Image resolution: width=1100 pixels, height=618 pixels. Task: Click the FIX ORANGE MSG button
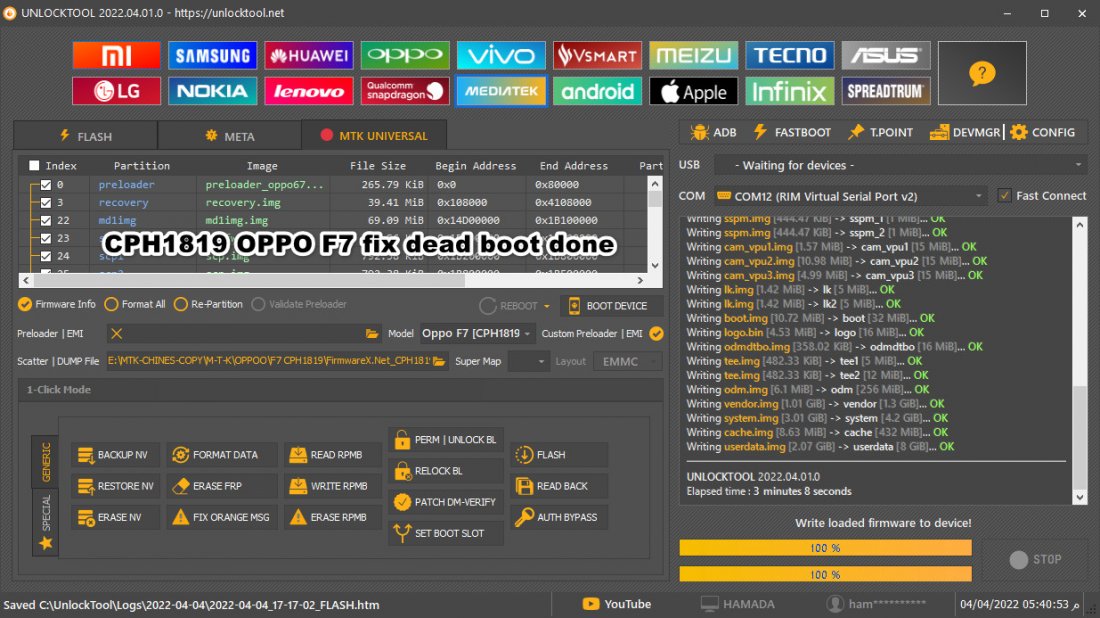click(222, 517)
